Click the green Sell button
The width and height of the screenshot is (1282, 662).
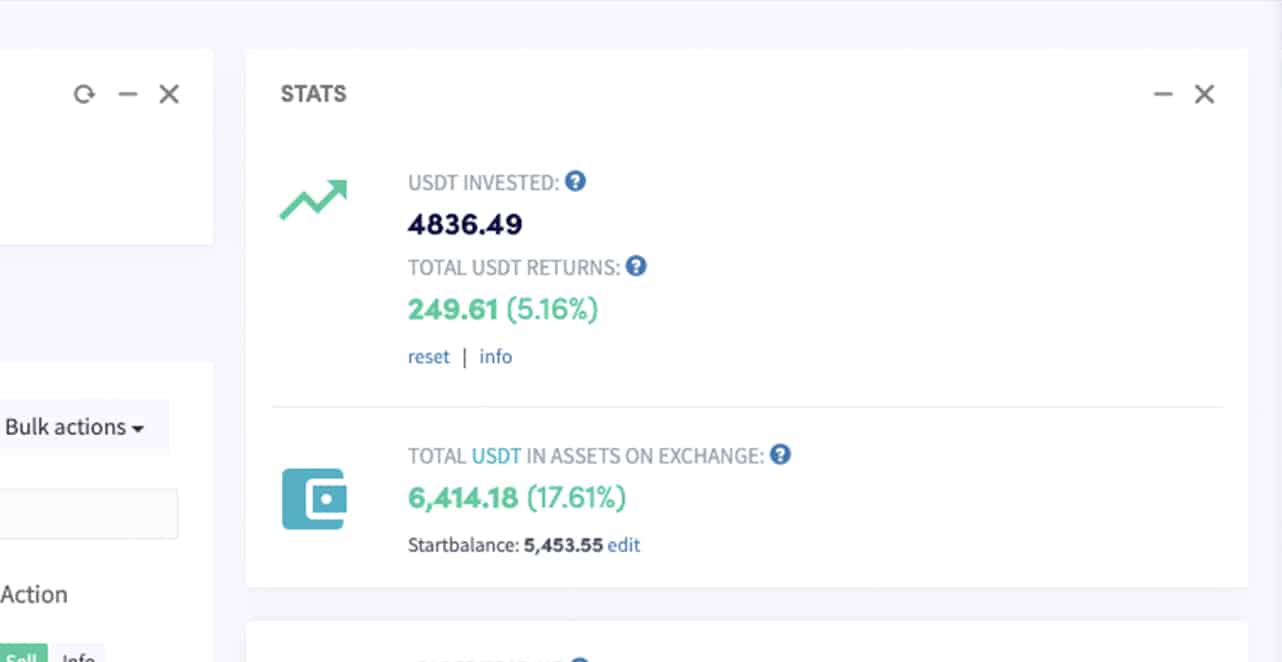click(x=22, y=654)
